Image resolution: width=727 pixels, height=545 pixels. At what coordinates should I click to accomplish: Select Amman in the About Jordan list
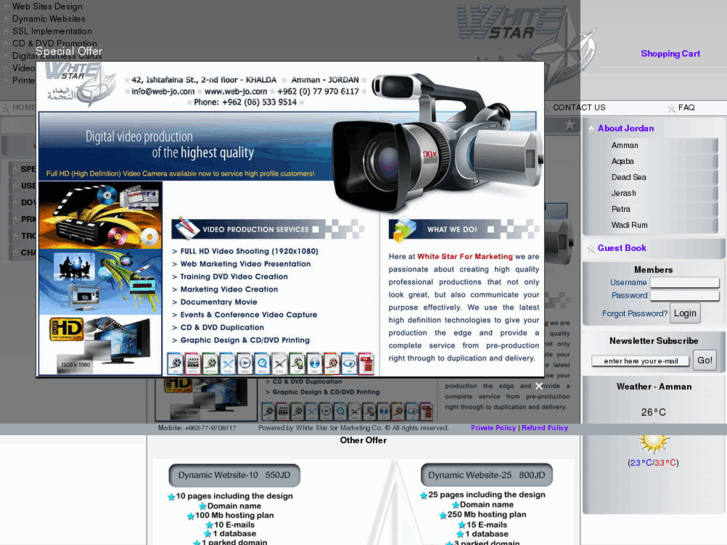click(x=625, y=145)
